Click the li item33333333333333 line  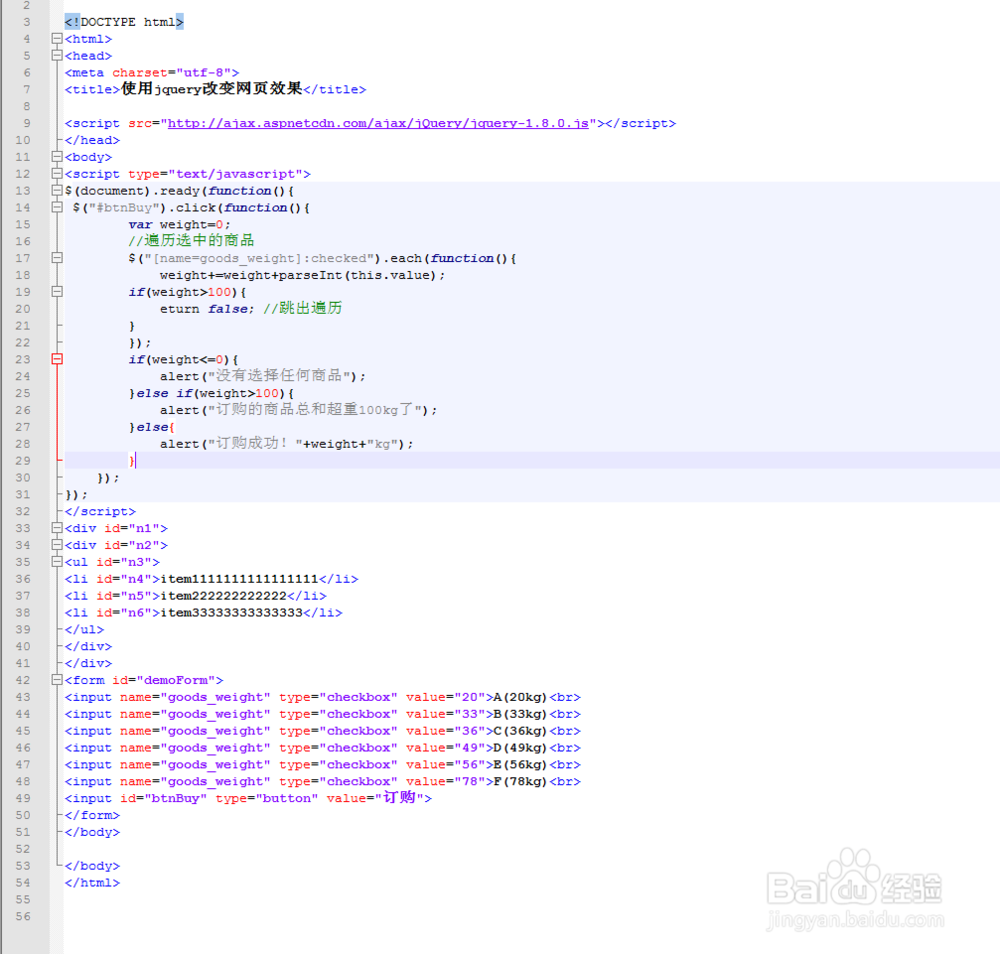coord(203,613)
